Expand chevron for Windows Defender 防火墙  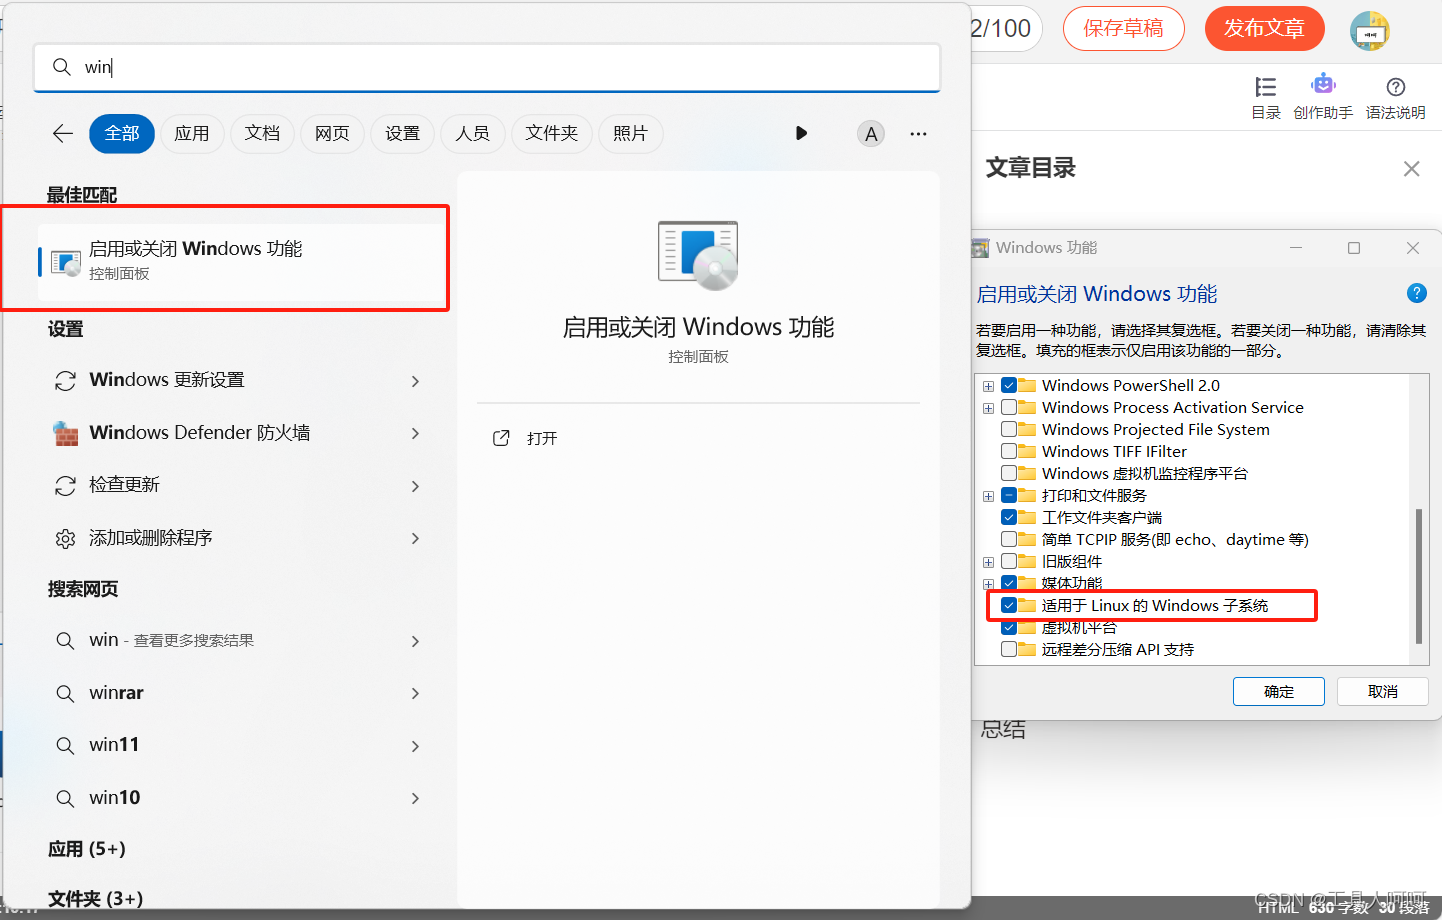(415, 433)
